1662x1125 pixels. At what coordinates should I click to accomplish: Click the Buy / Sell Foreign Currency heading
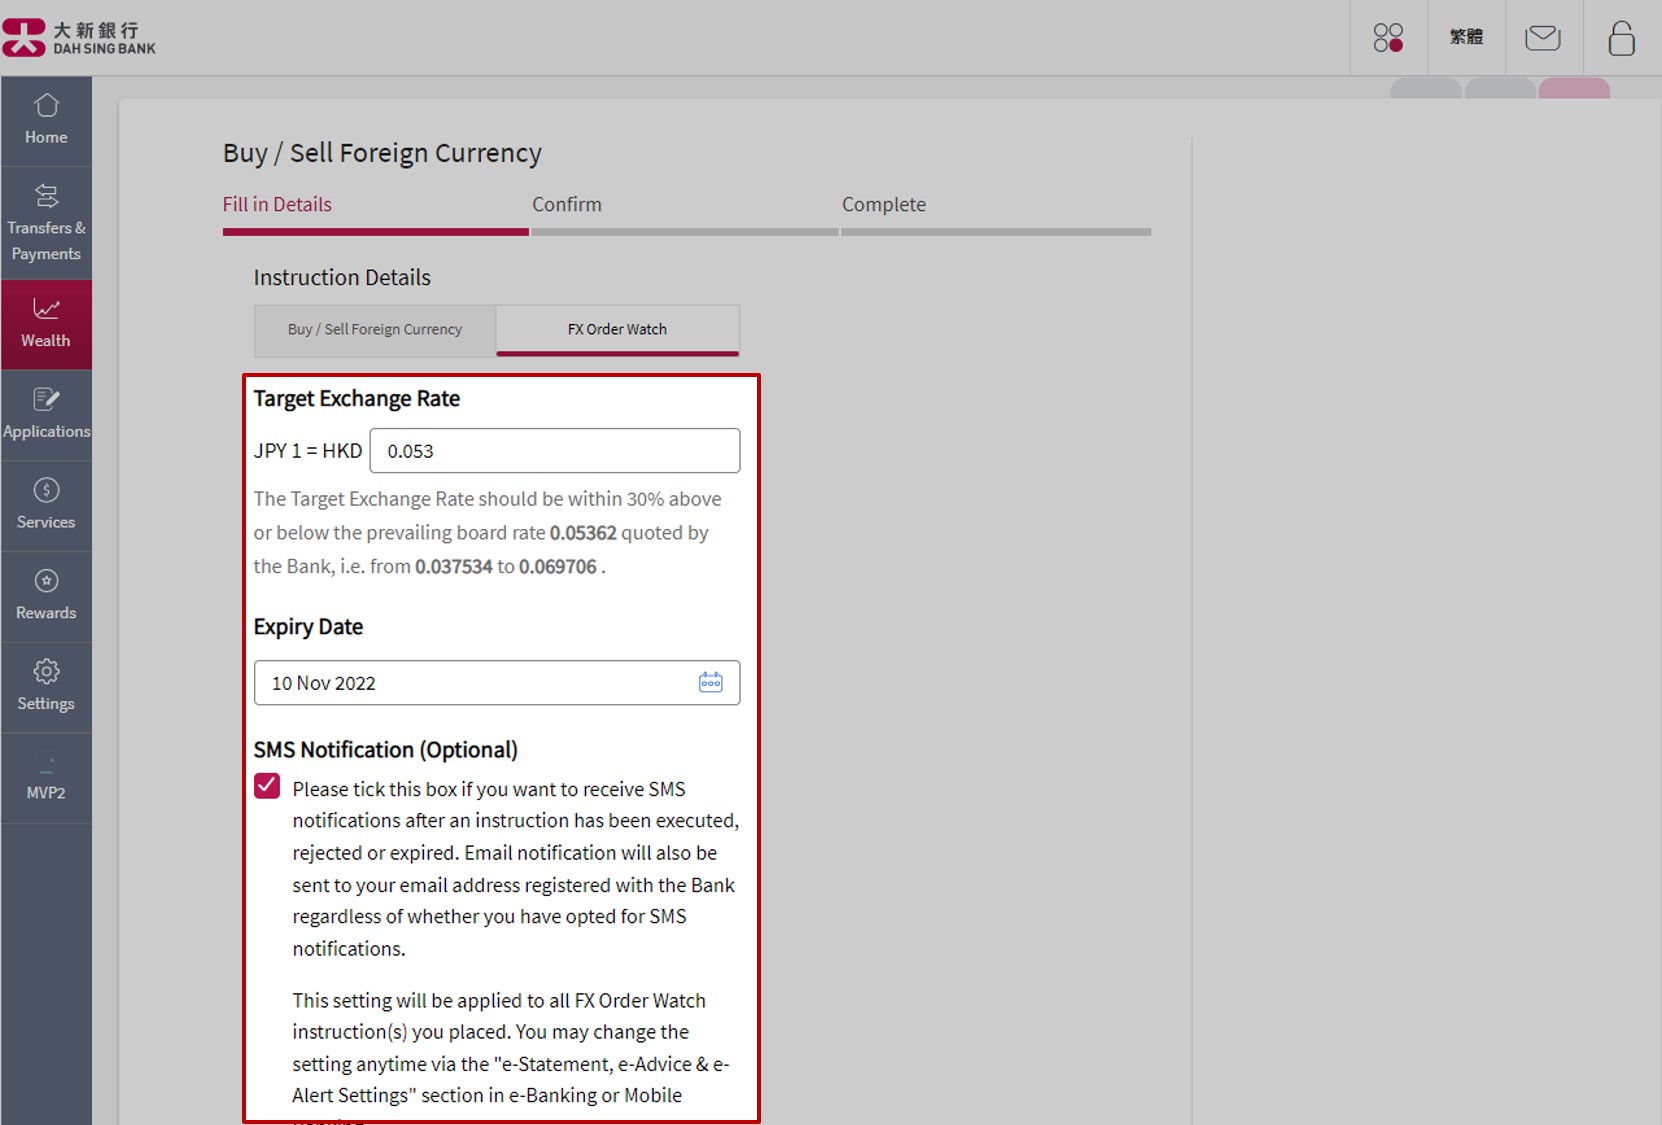[x=382, y=153]
